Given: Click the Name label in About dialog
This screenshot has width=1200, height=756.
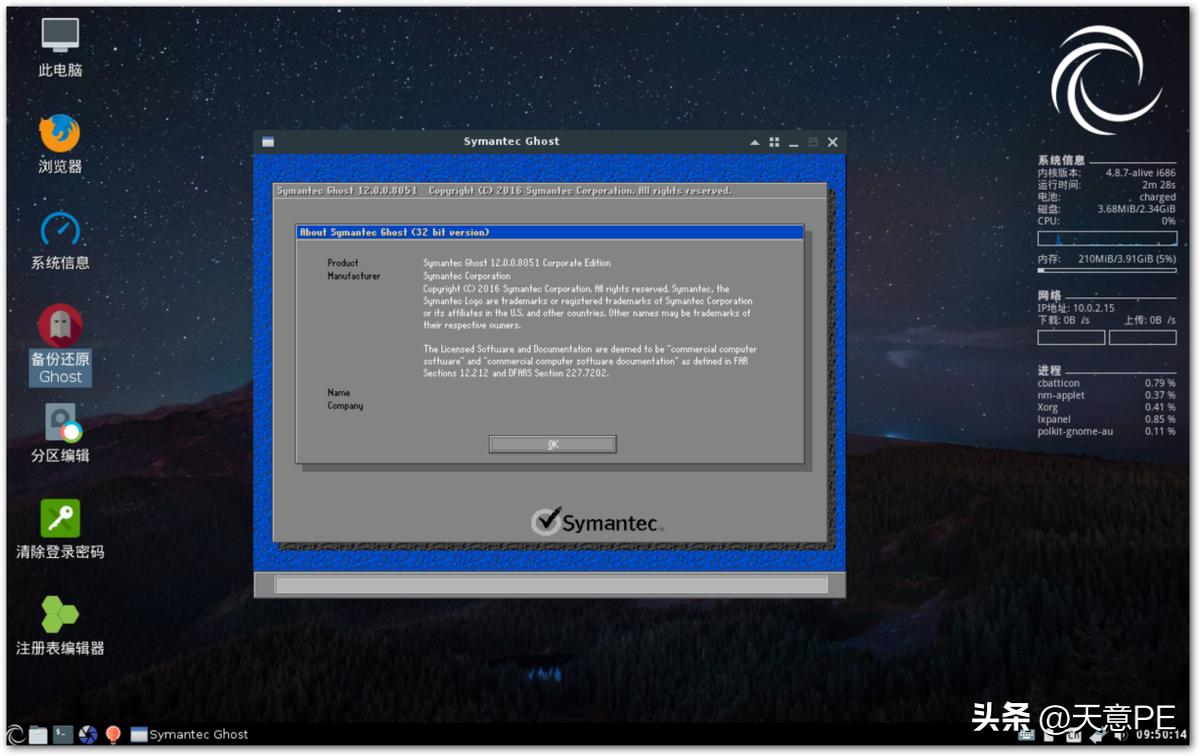Looking at the screenshot, I should click(x=339, y=393).
